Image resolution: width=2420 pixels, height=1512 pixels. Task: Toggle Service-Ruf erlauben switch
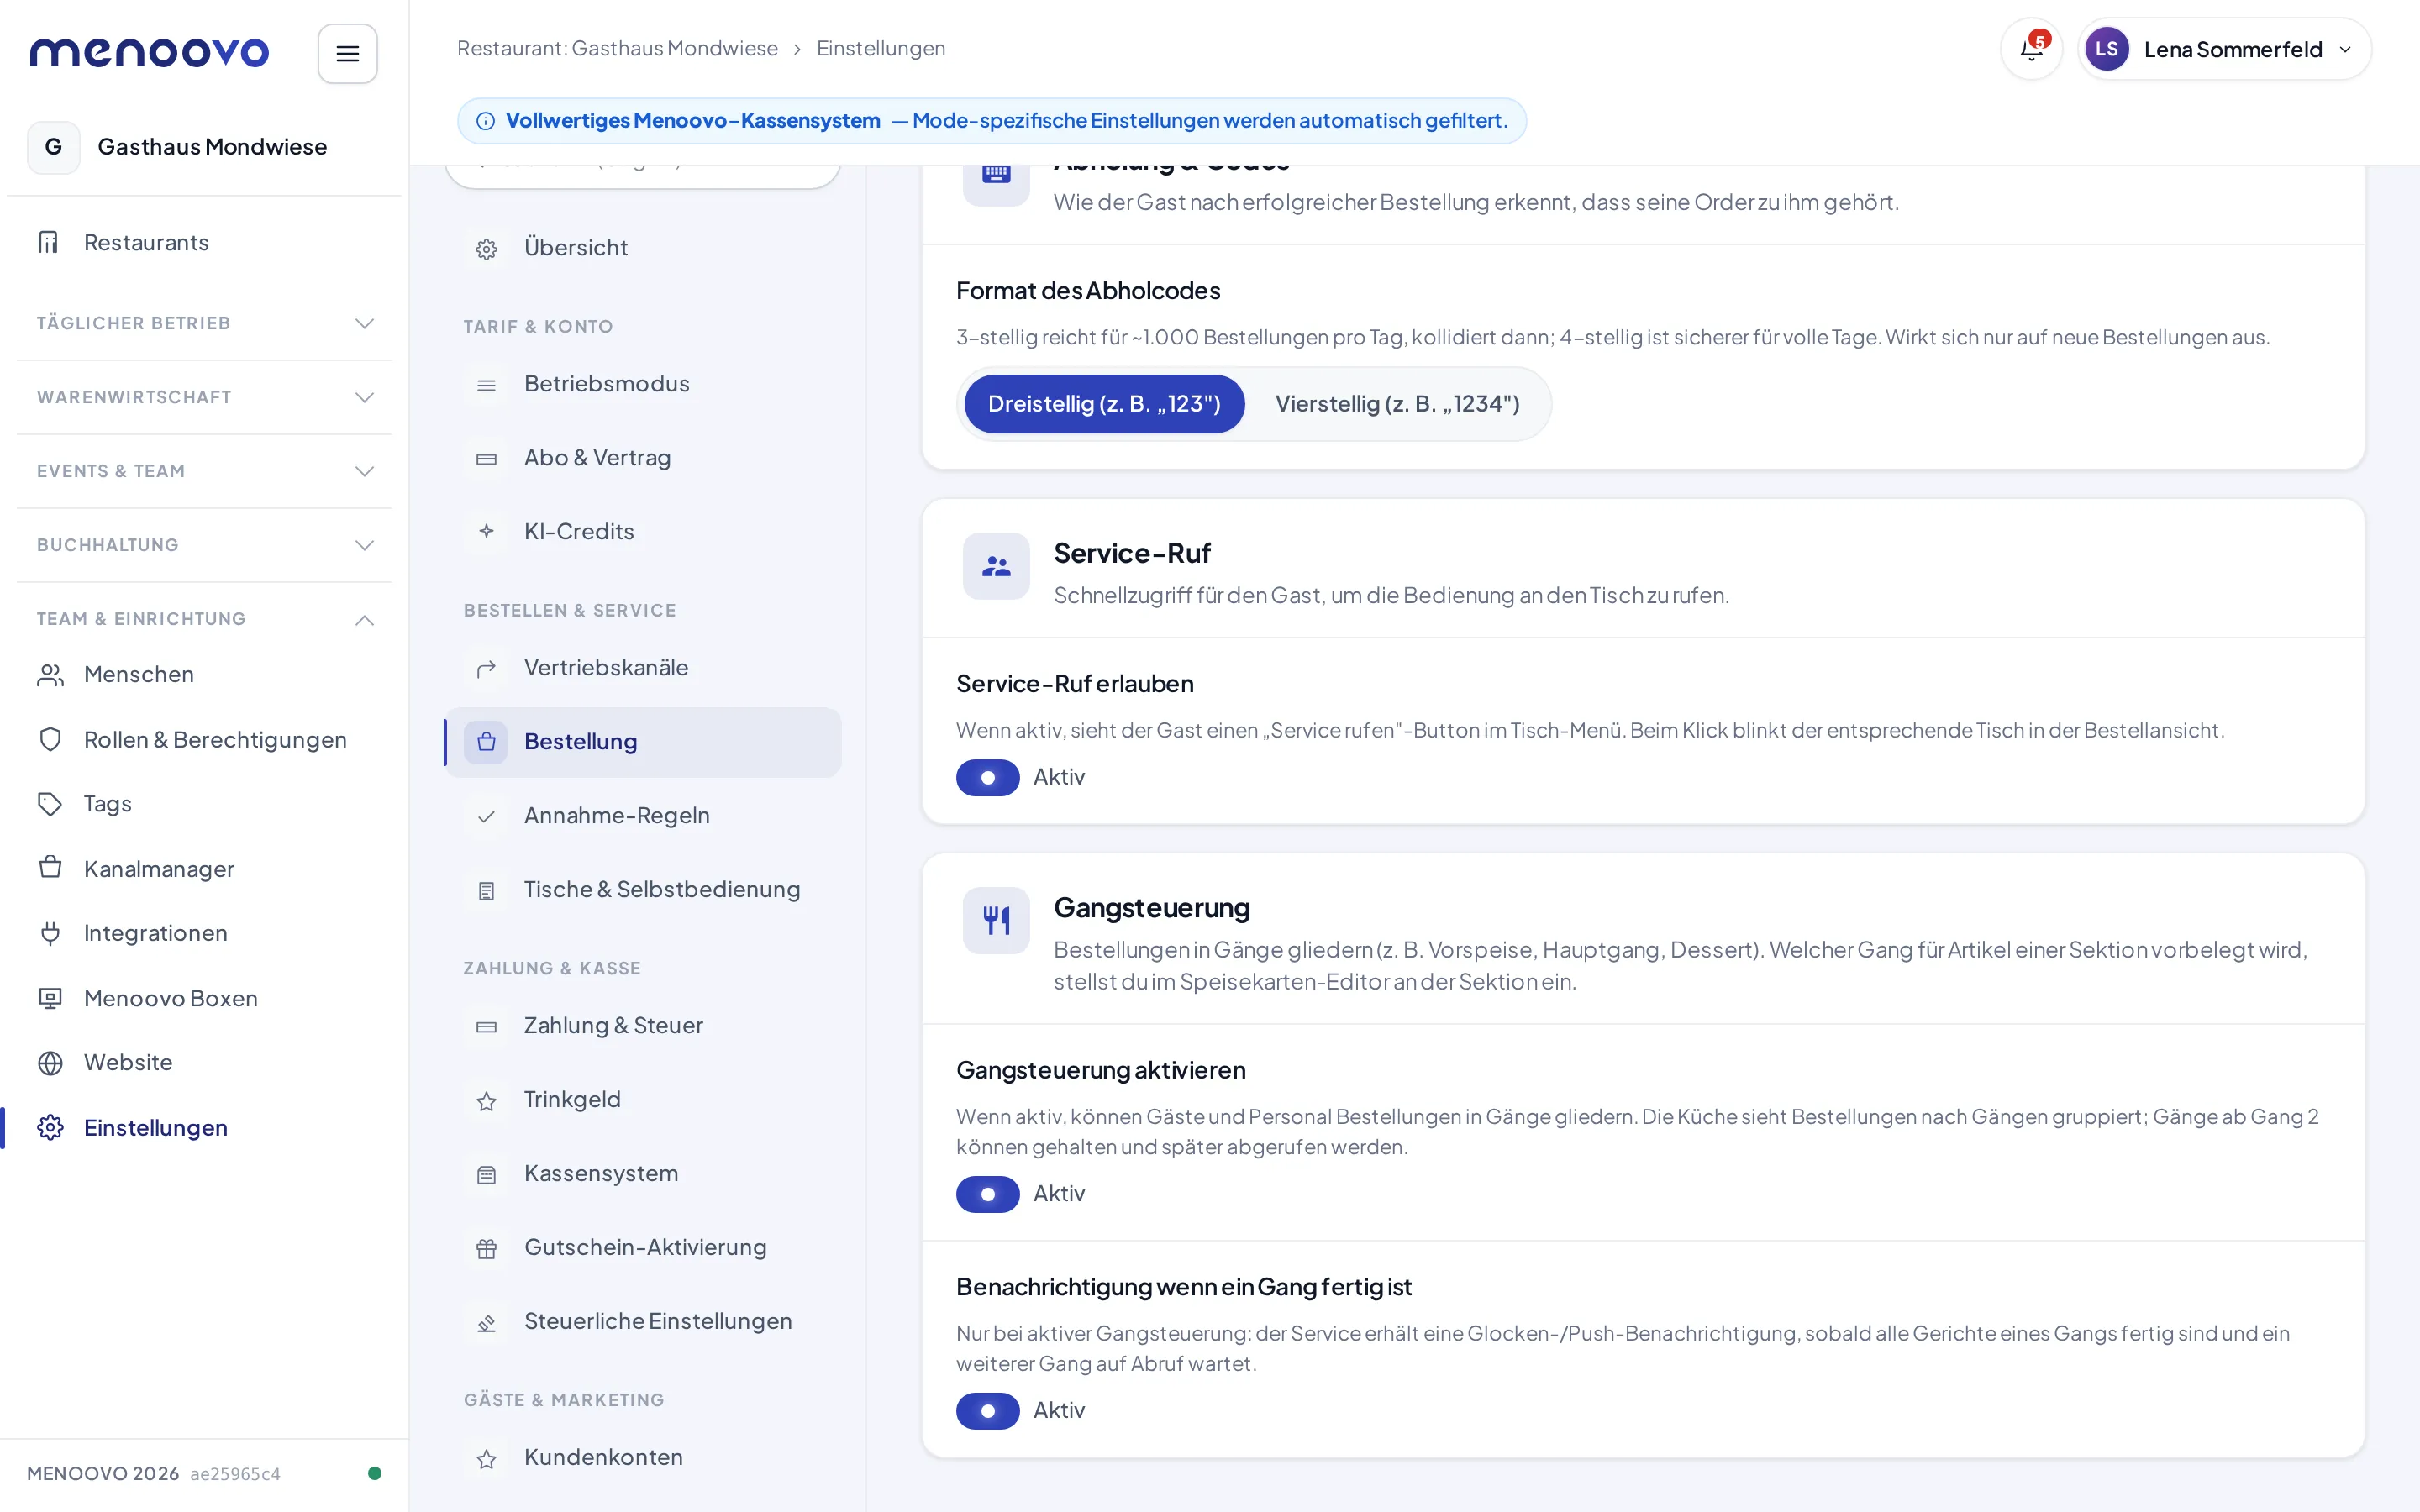pos(987,777)
